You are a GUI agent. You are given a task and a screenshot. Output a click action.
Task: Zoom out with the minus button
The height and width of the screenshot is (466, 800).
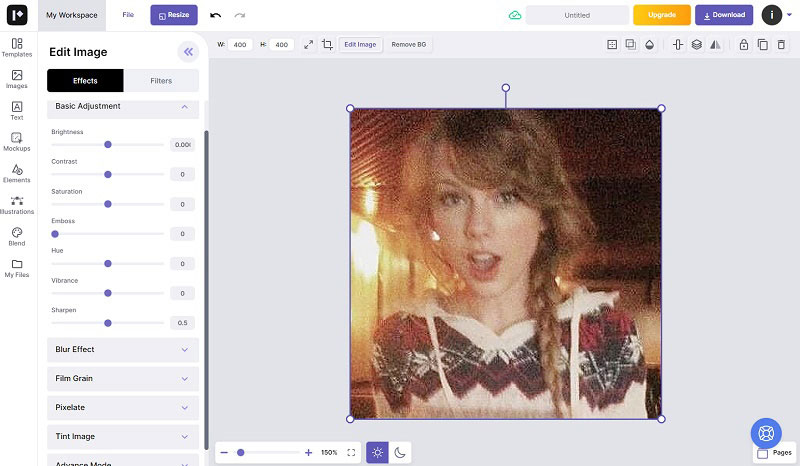click(224, 452)
